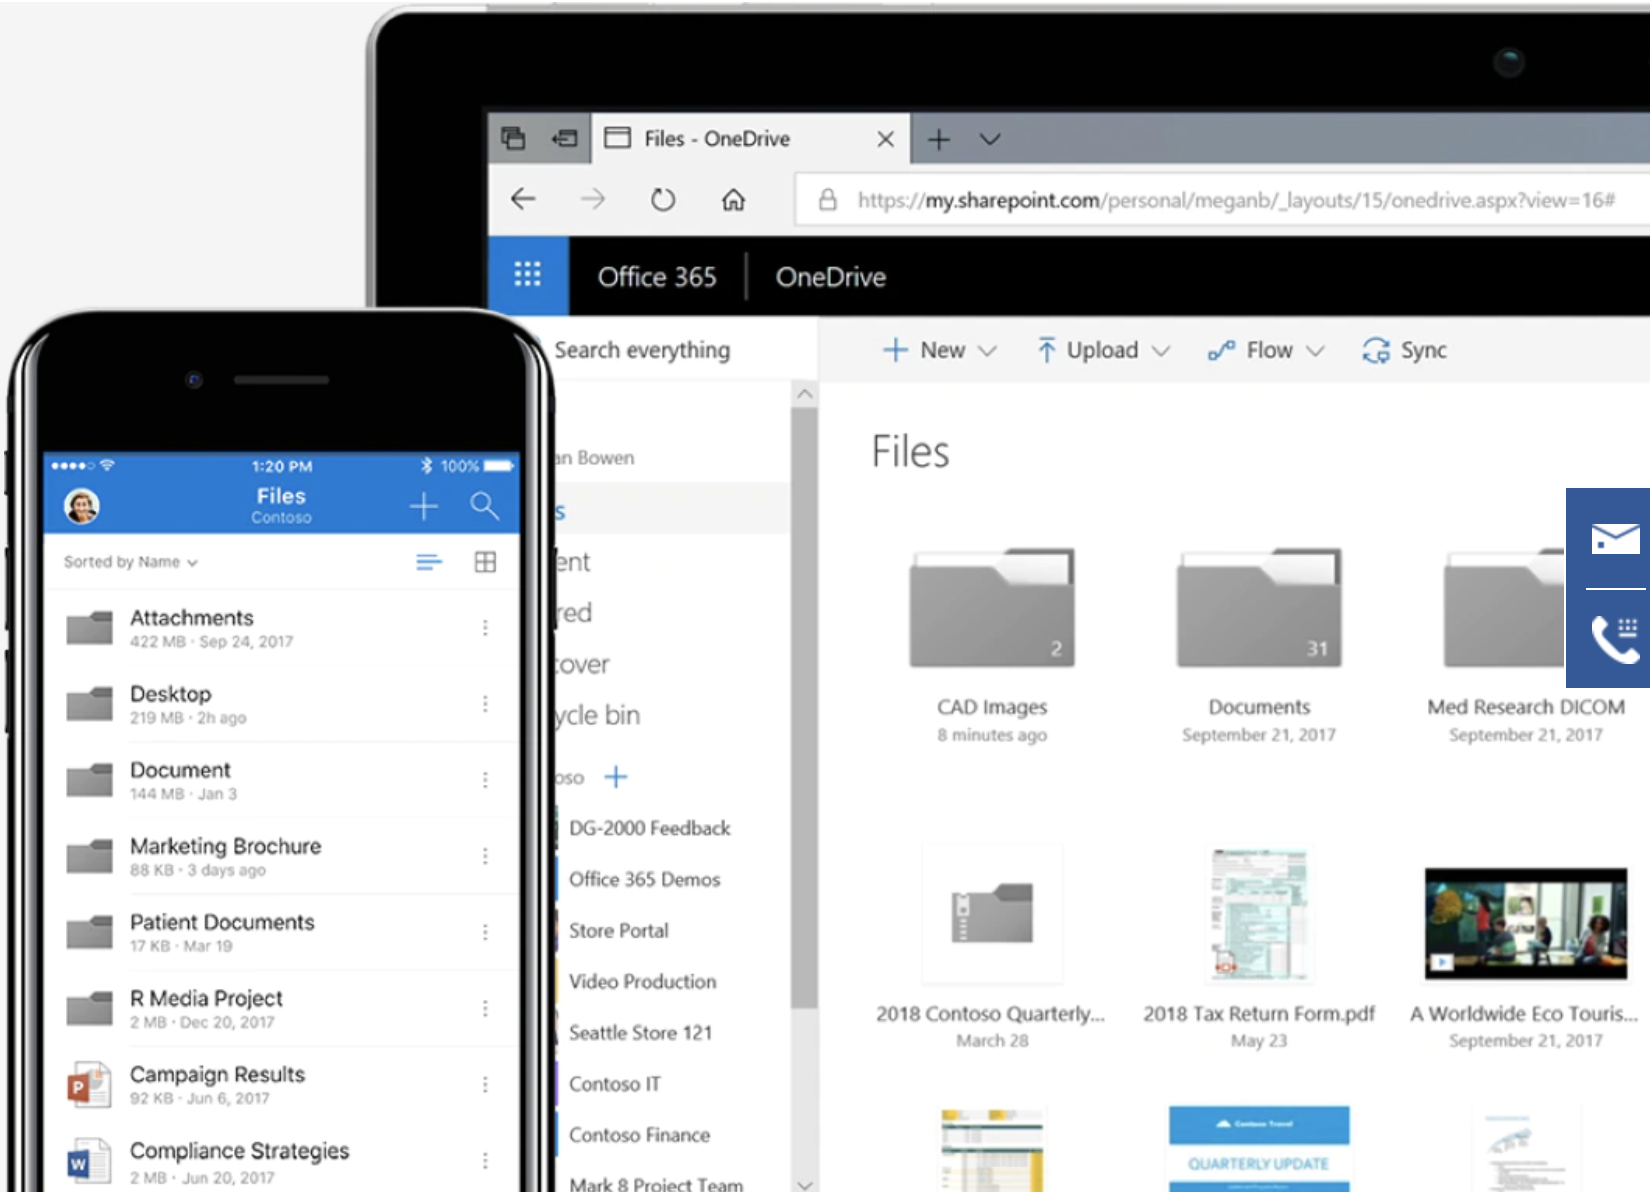This screenshot has width=1650, height=1192.
Task: Open more options for Desktop
Action: click(485, 704)
